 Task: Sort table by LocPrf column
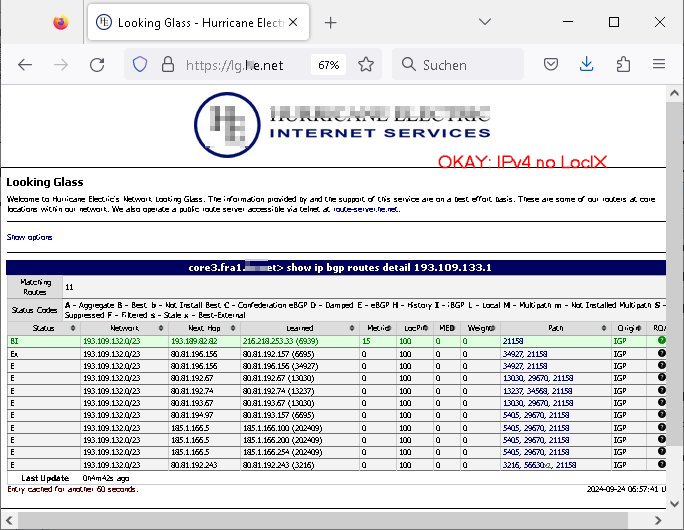[x=415, y=328]
